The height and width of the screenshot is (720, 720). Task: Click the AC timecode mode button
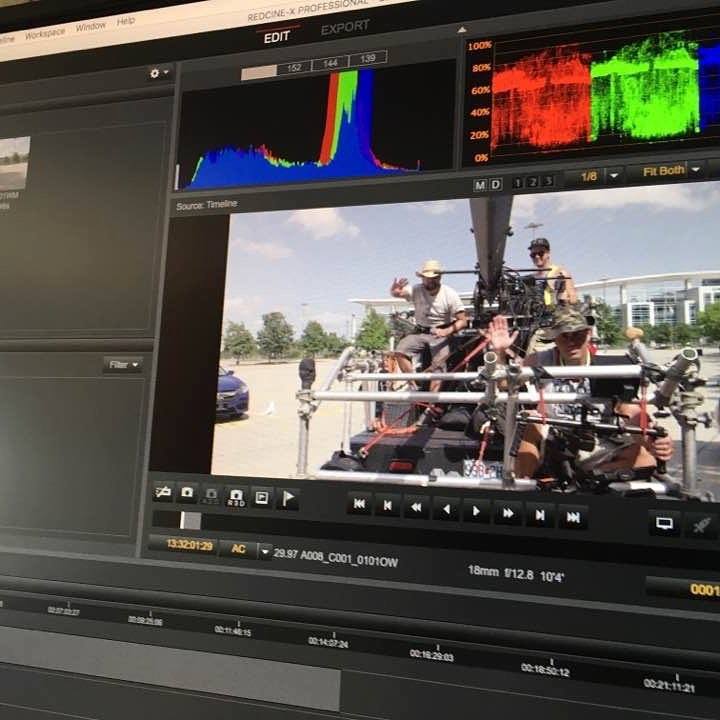click(x=239, y=549)
